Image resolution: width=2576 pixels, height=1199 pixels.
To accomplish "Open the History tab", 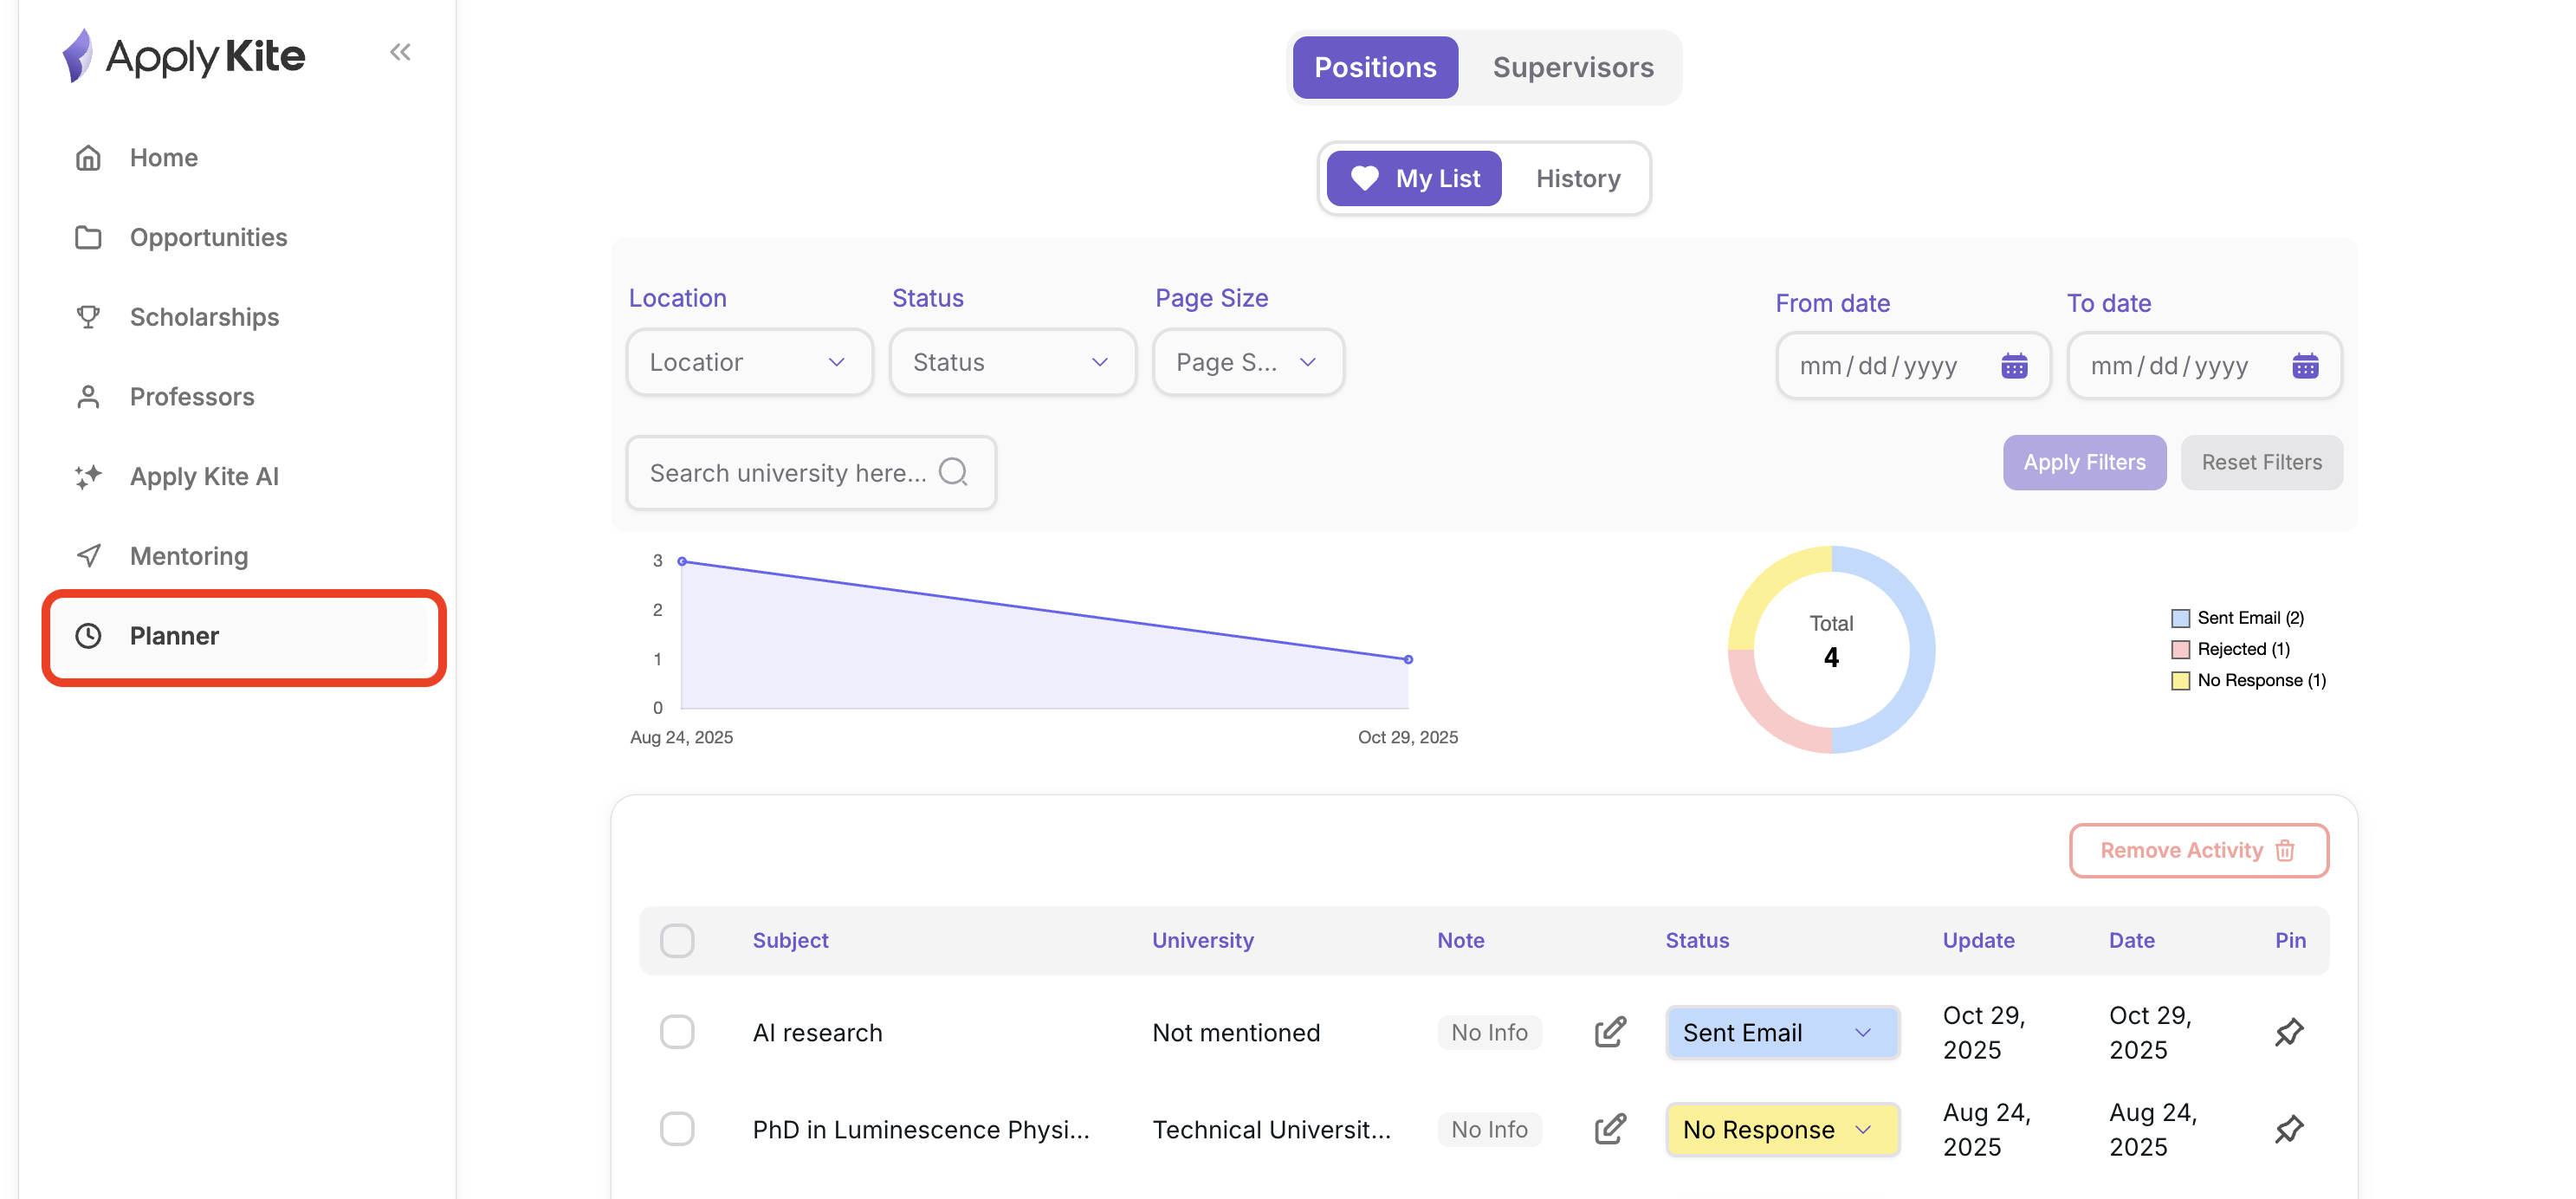I will [x=1578, y=178].
